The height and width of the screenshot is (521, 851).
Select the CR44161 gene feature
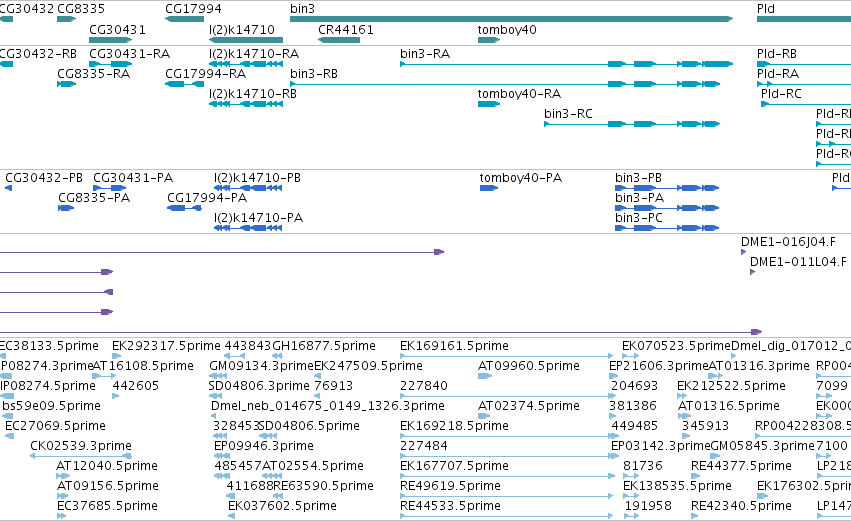(339, 40)
